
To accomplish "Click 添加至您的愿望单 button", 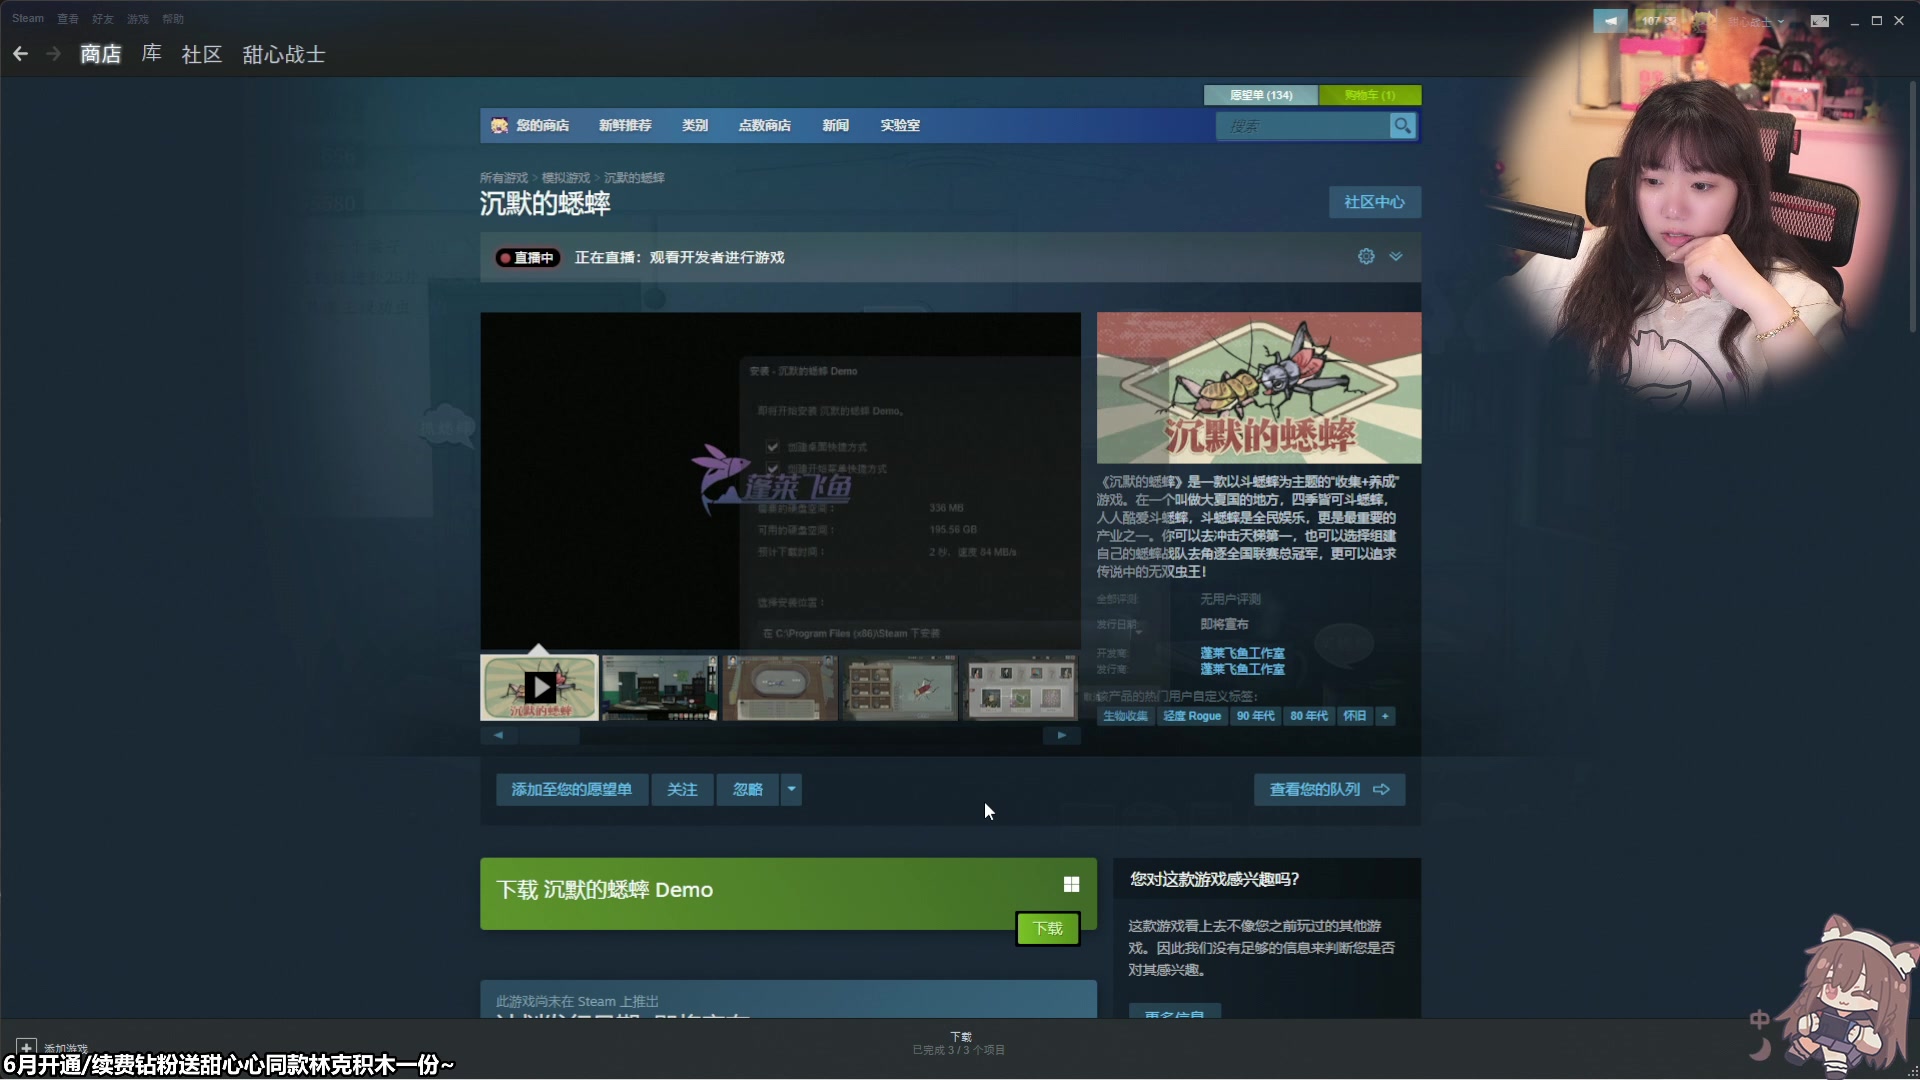I will tap(572, 790).
